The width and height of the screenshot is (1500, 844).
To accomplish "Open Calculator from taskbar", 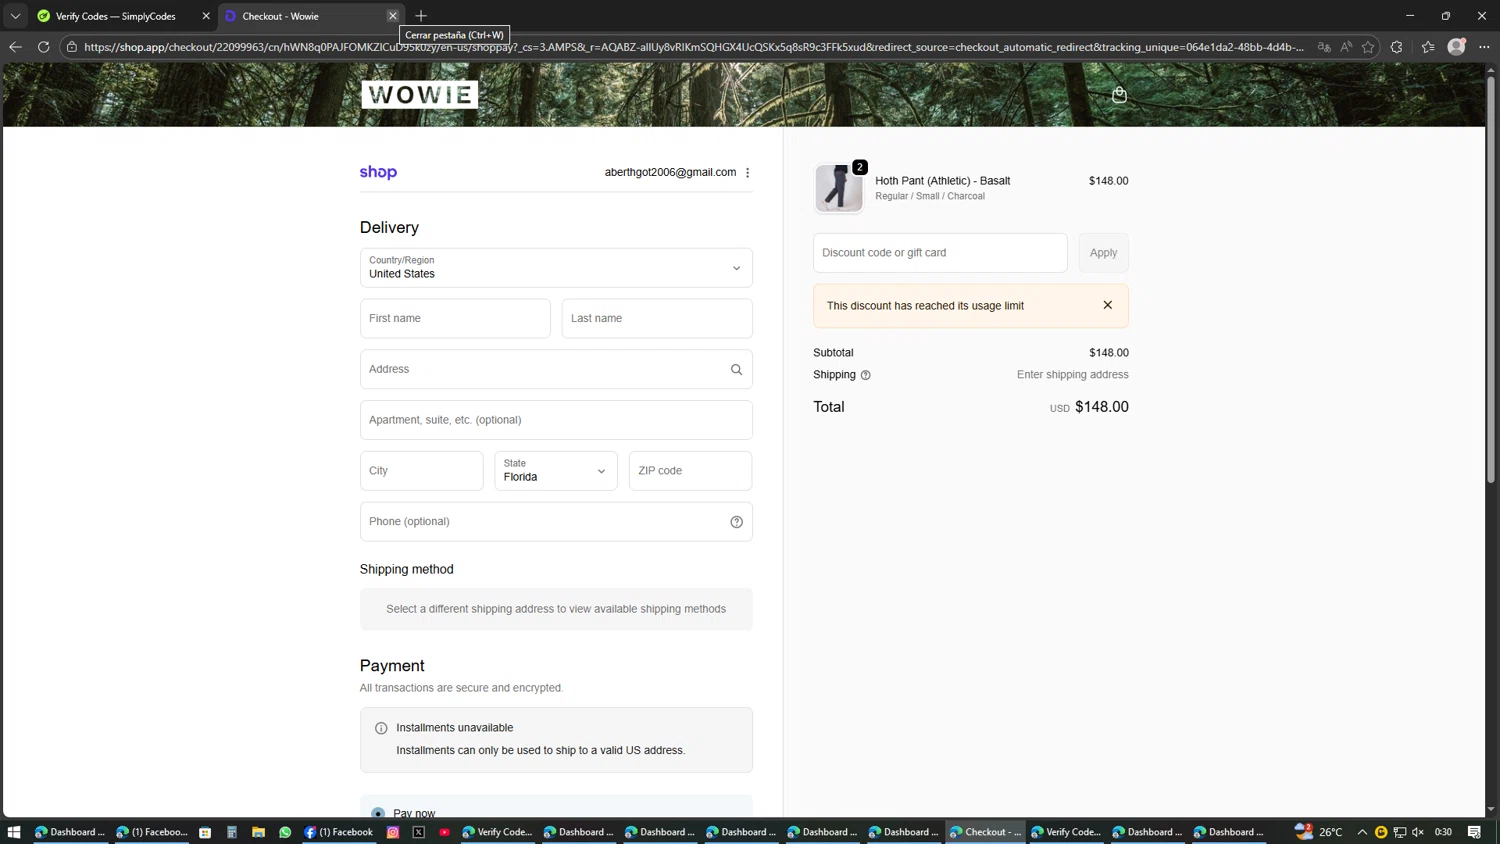I will tap(232, 832).
